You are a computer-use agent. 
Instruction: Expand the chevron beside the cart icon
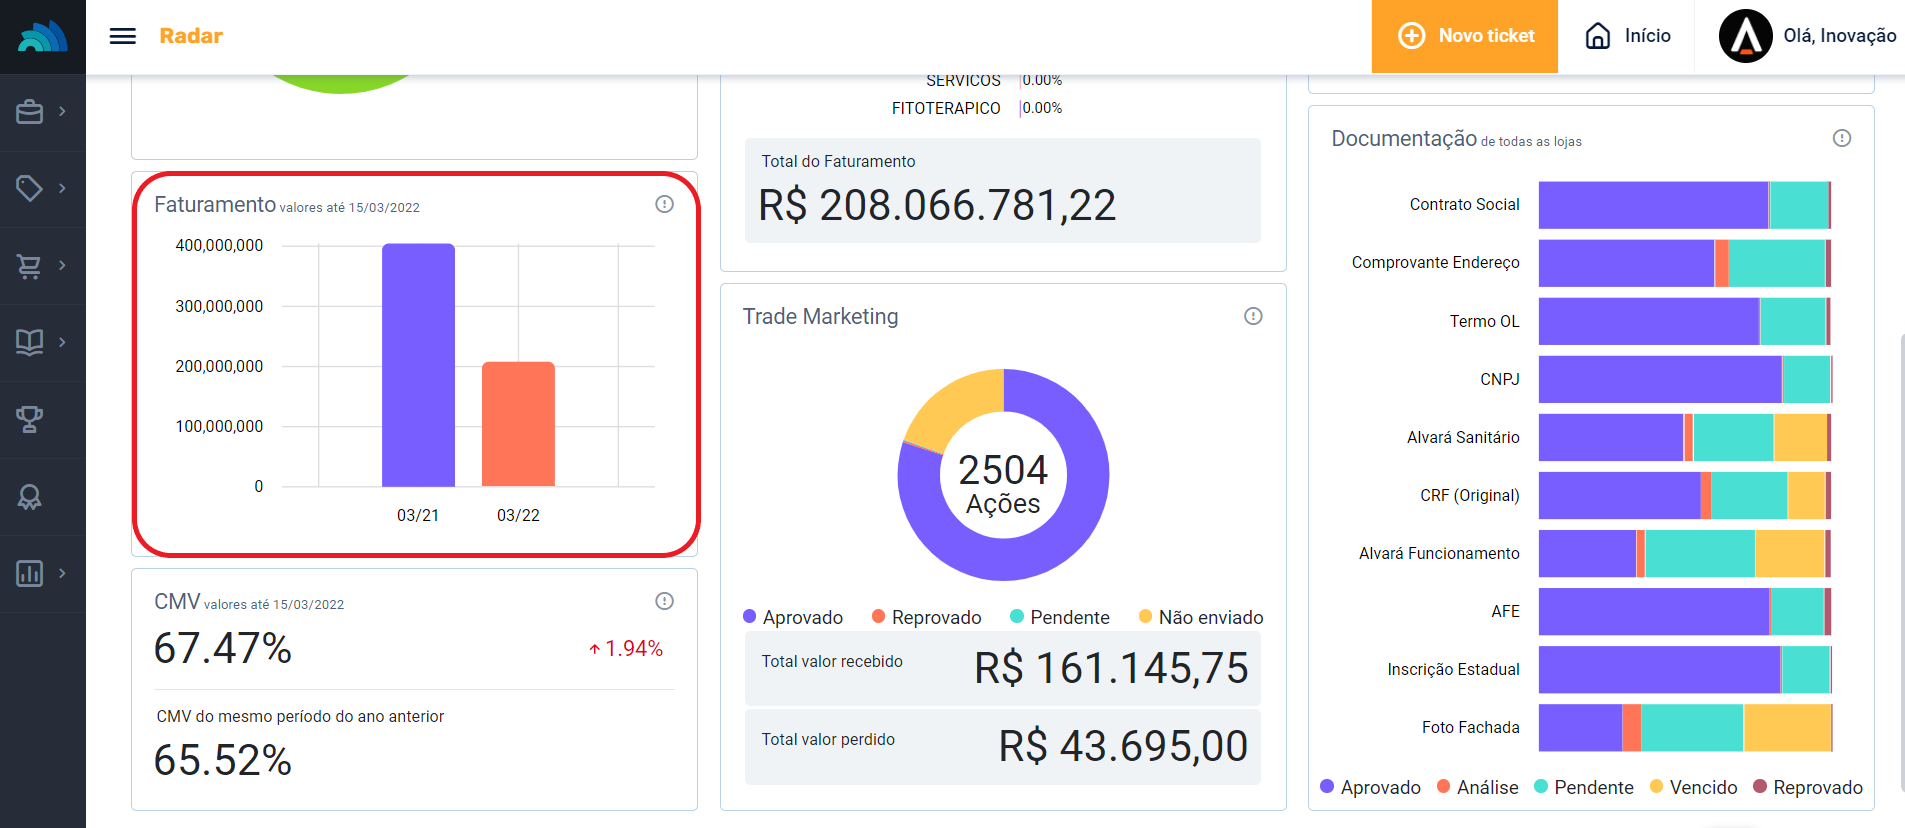(62, 265)
